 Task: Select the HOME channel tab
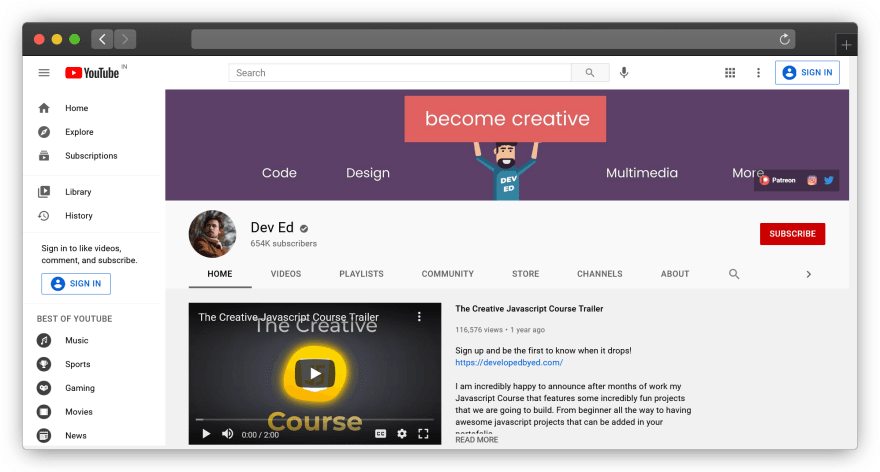[x=219, y=274]
